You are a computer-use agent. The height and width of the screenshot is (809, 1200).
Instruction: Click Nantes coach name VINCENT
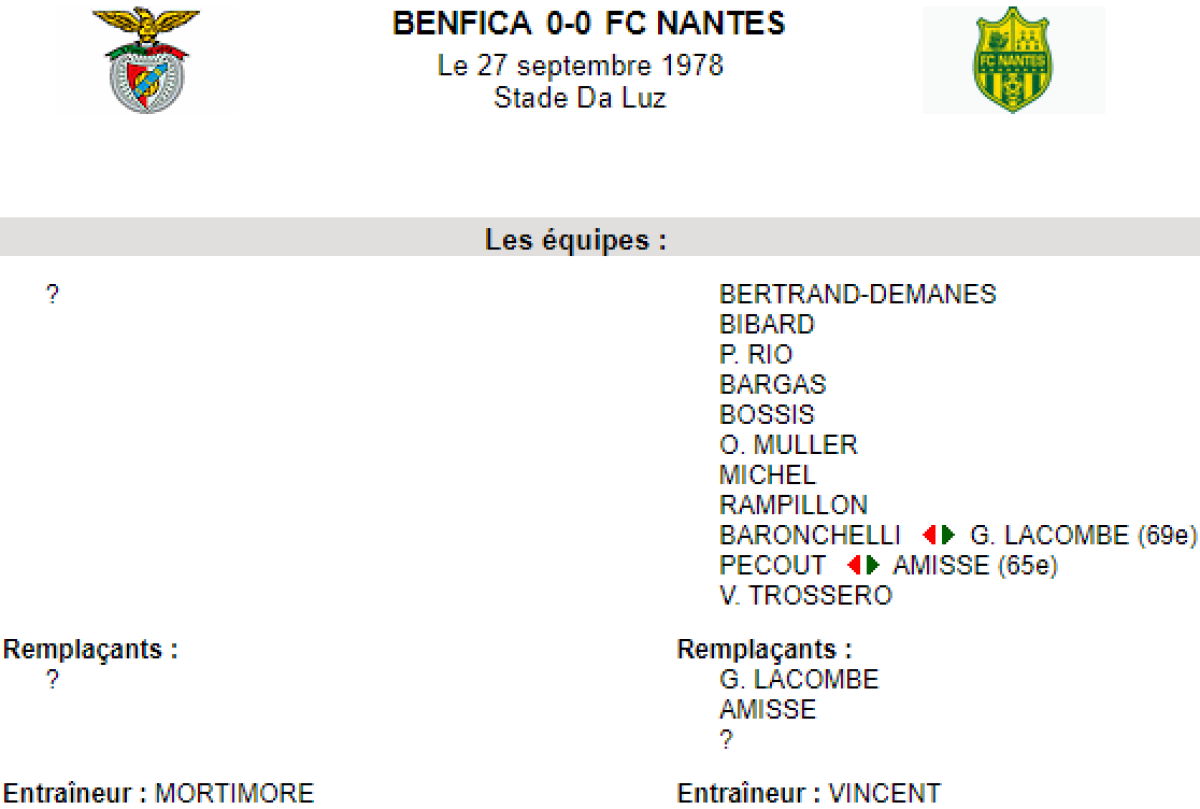(884, 794)
